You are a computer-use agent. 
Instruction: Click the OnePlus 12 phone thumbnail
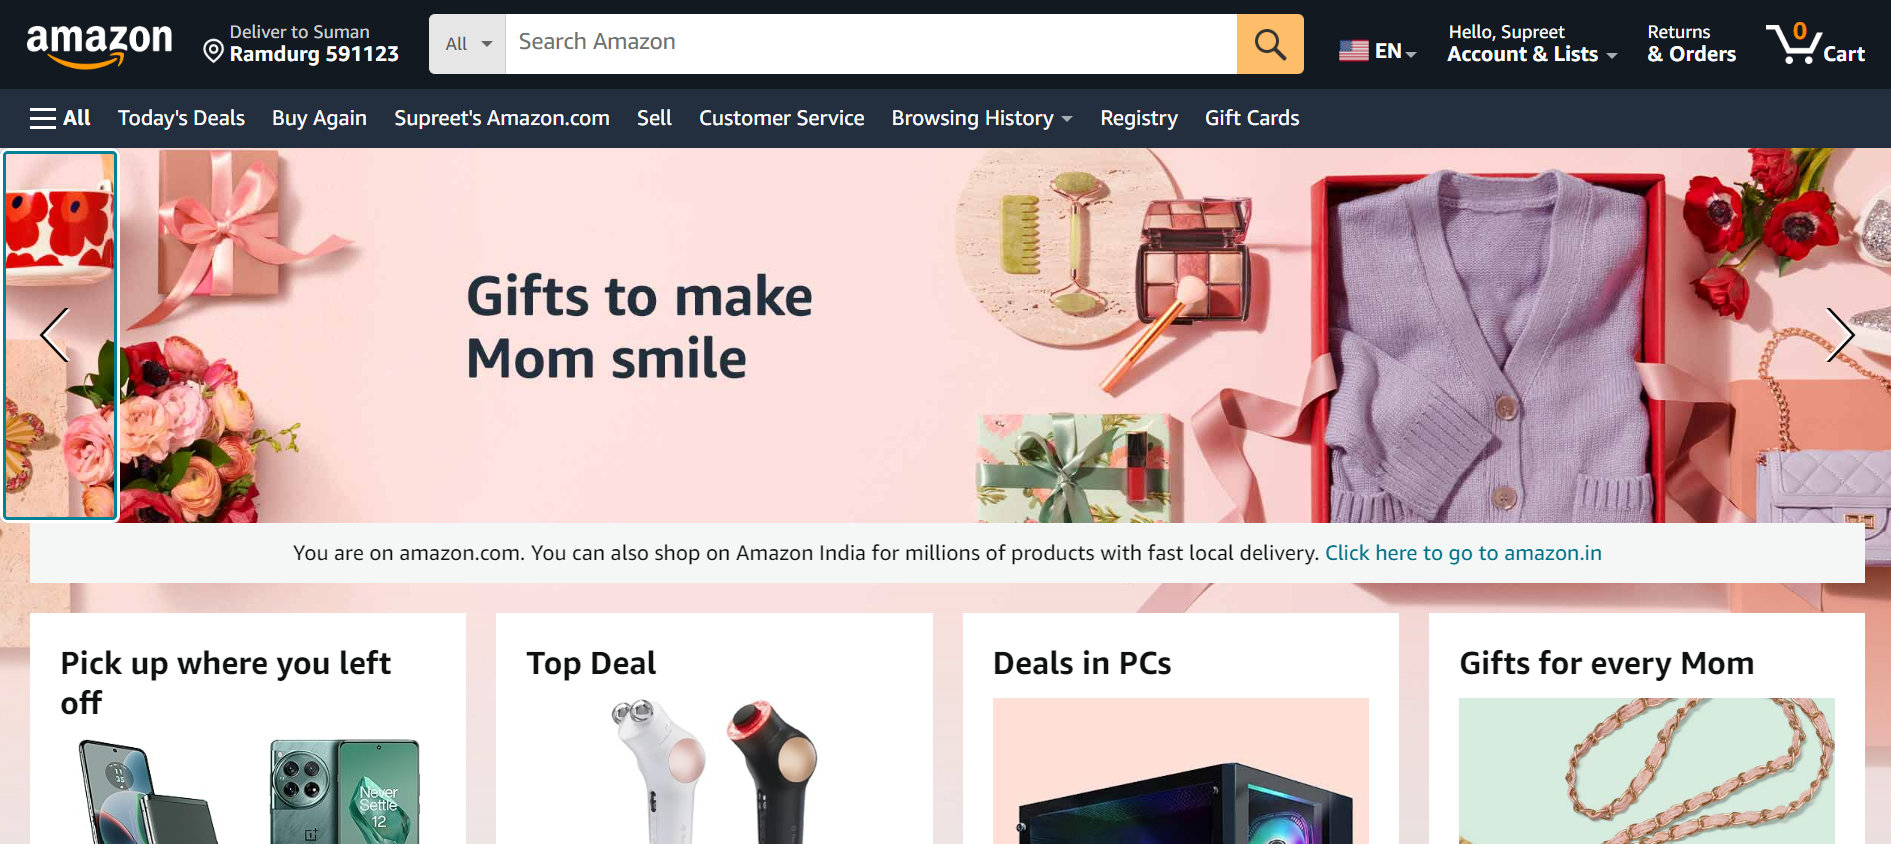coord(344,792)
